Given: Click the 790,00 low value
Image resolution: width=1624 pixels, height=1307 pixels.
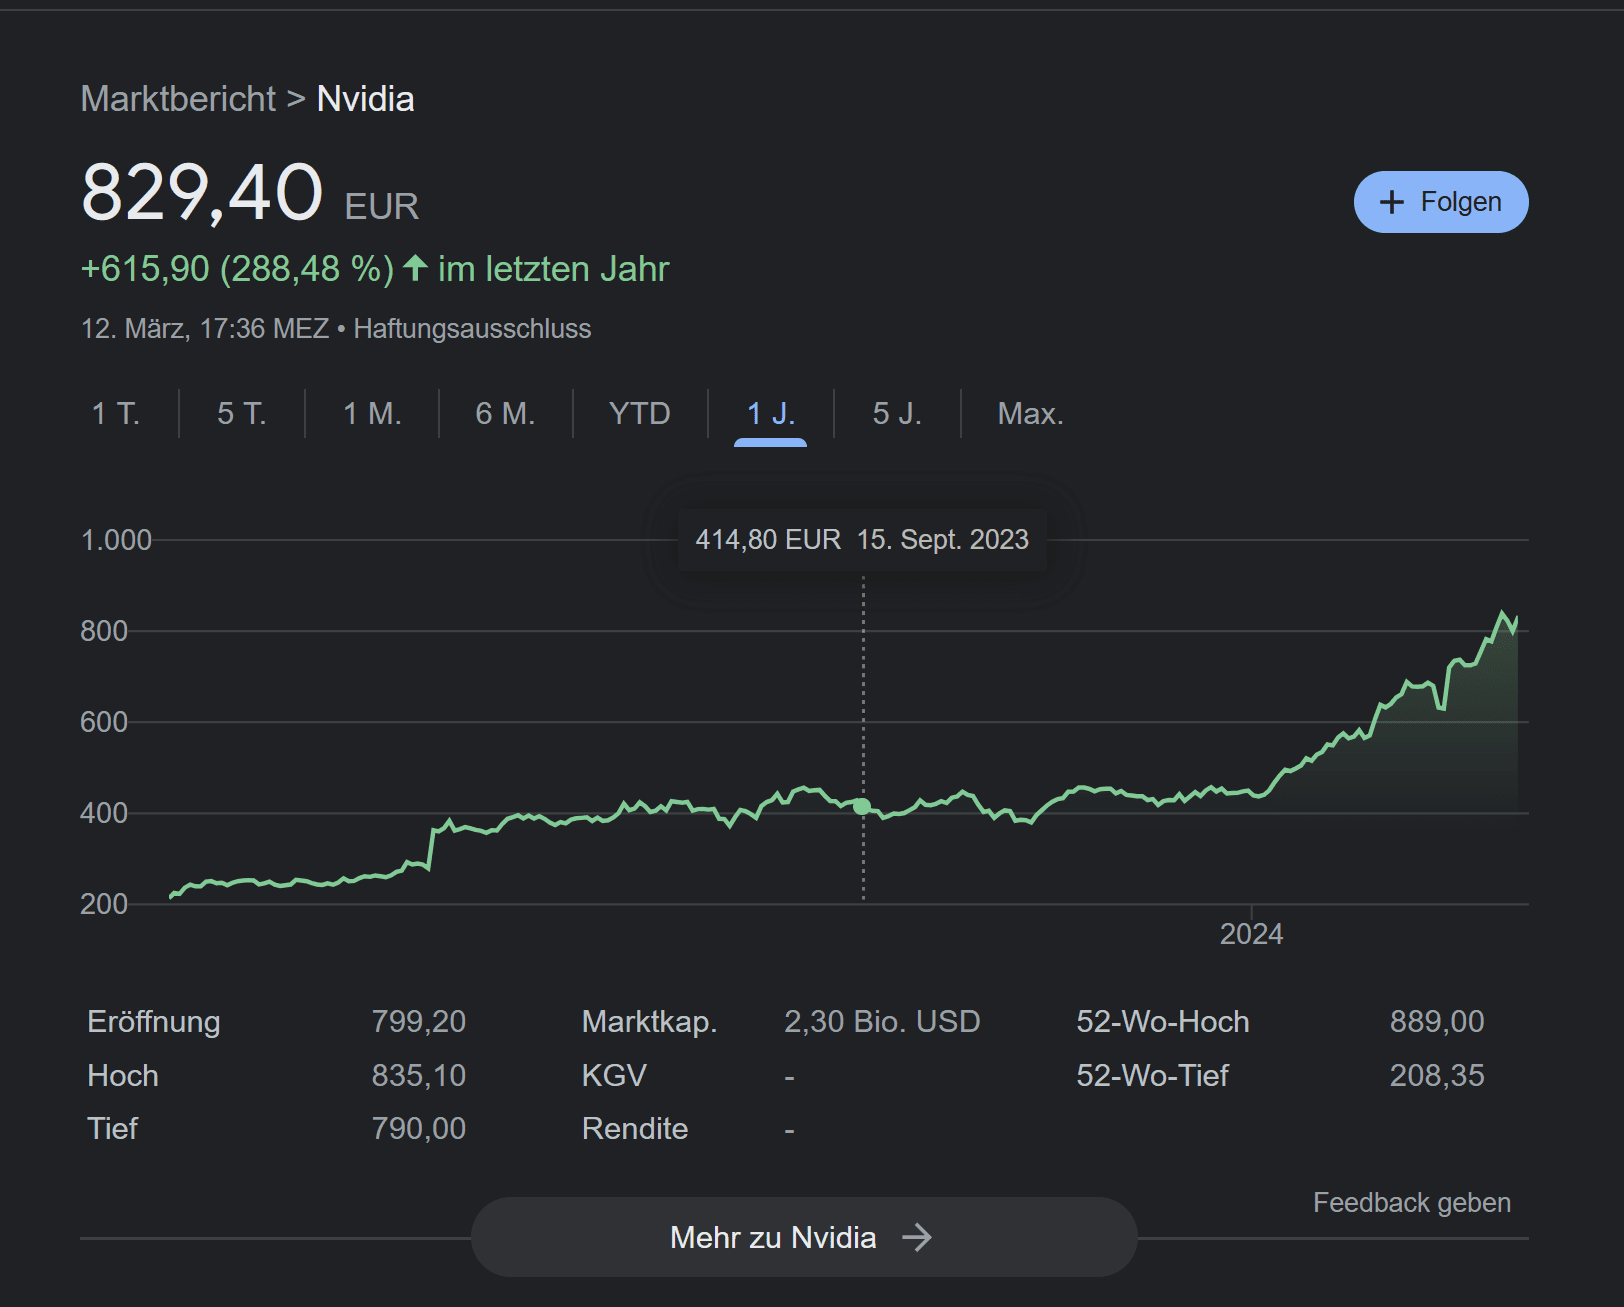Looking at the screenshot, I should click(x=418, y=1128).
